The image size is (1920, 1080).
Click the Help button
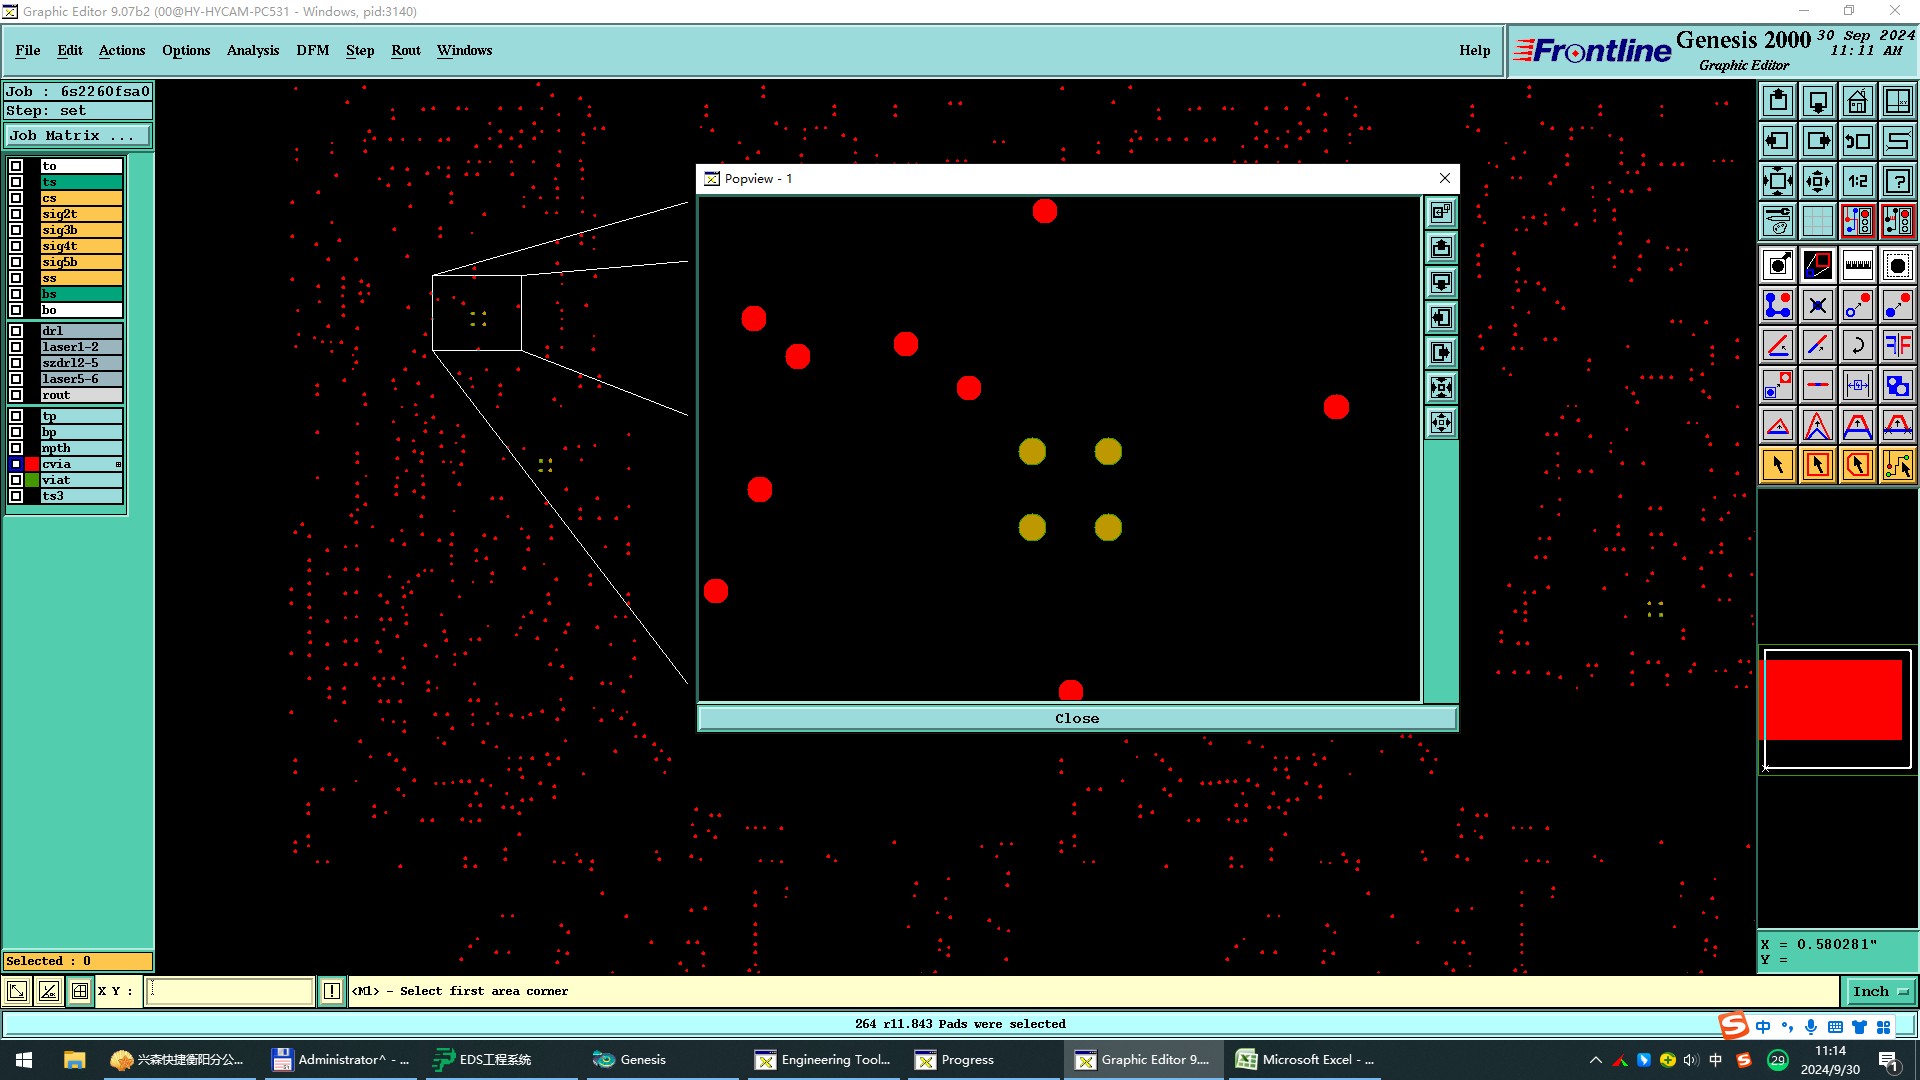point(1474,50)
